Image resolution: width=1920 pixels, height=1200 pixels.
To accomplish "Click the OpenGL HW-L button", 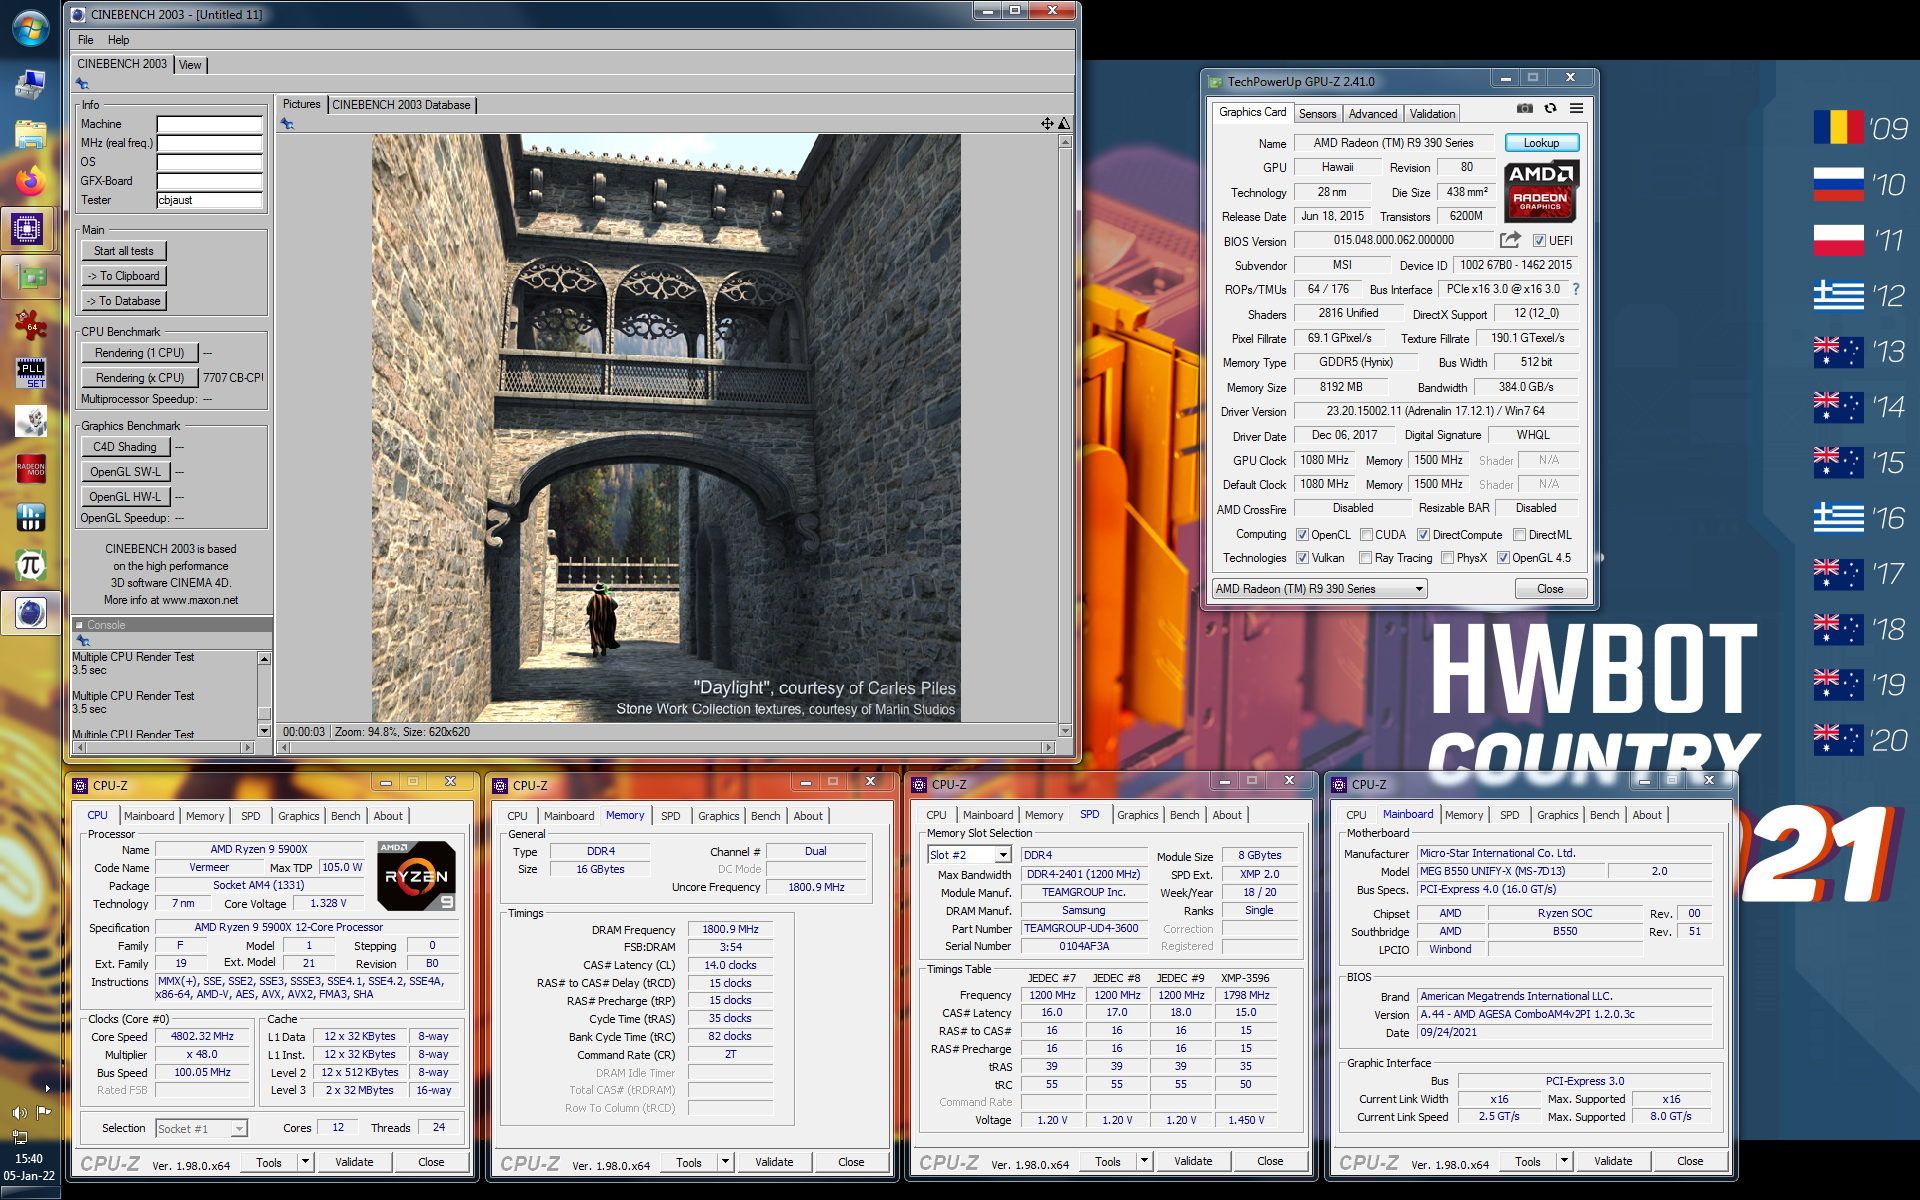I will coord(126,497).
